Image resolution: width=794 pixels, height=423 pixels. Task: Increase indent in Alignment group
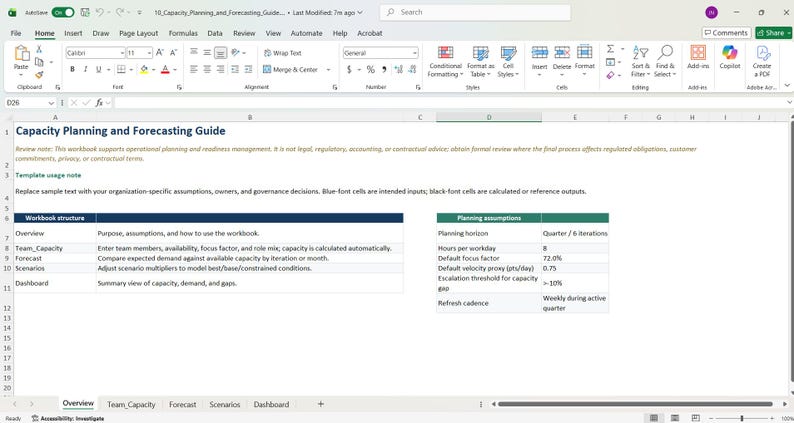coord(248,69)
